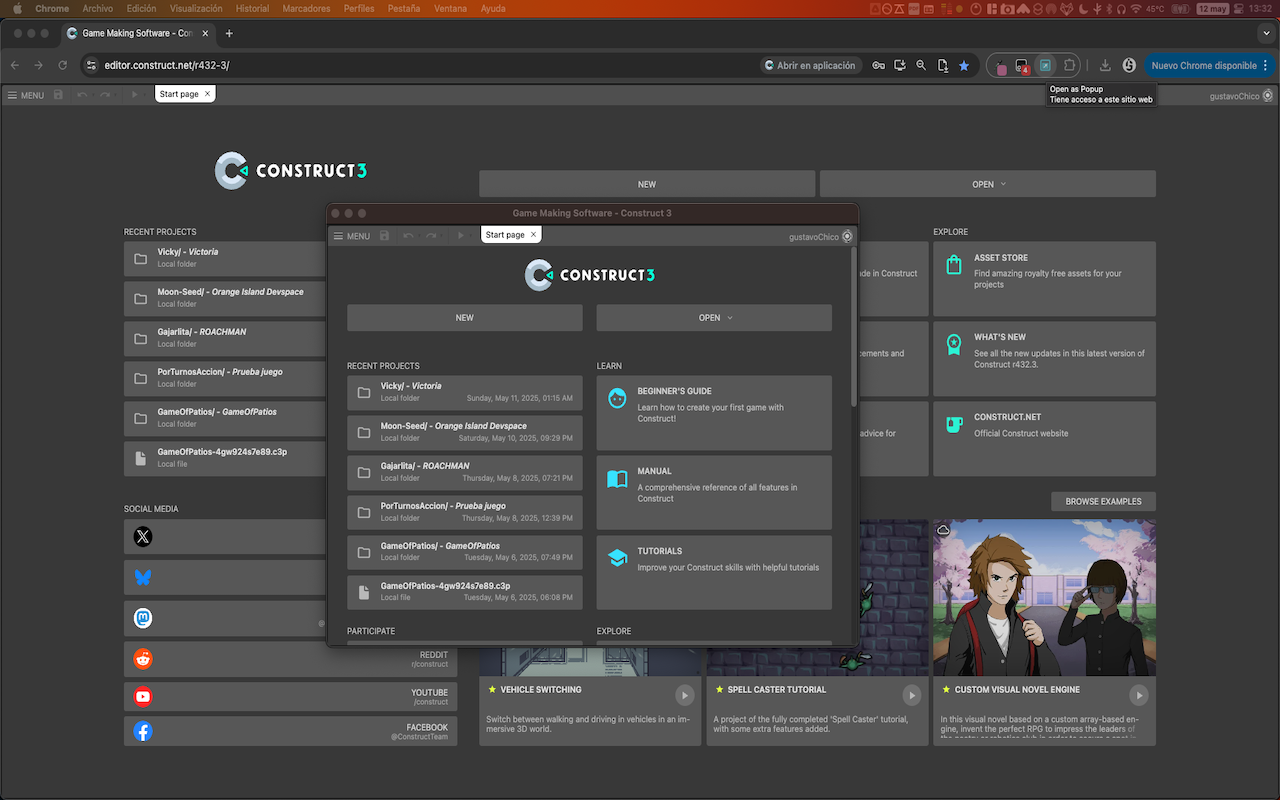Click the Beginner's Guide face icon
The width and height of the screenshot is (1280, 800).
tap(617, 398)
